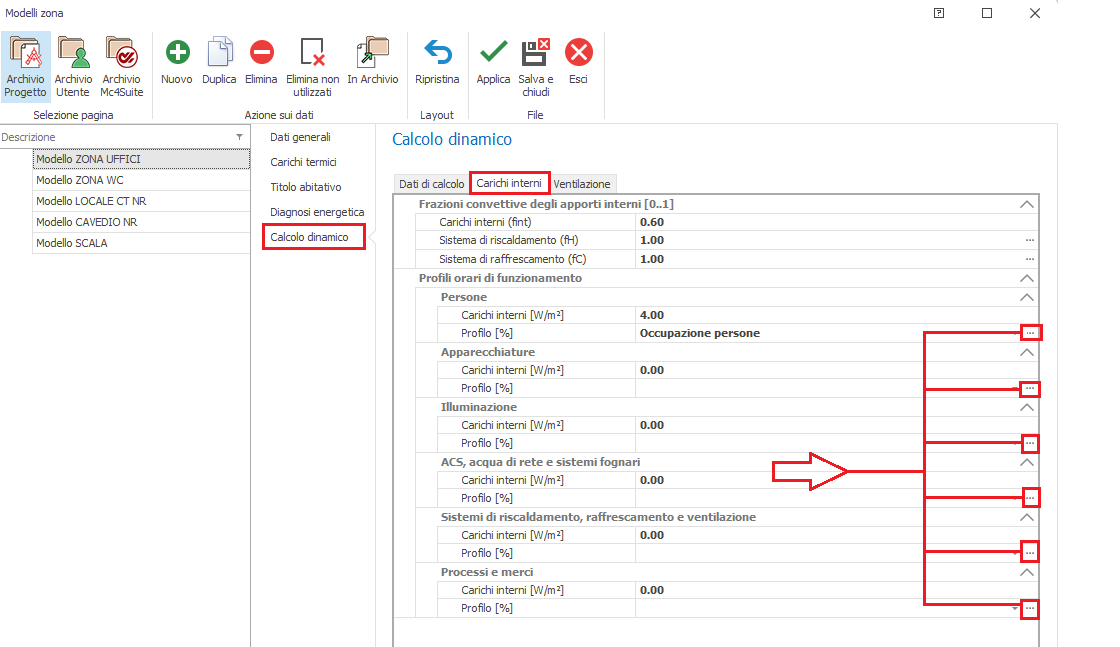Send the model In Archivio

coord(372,52)
